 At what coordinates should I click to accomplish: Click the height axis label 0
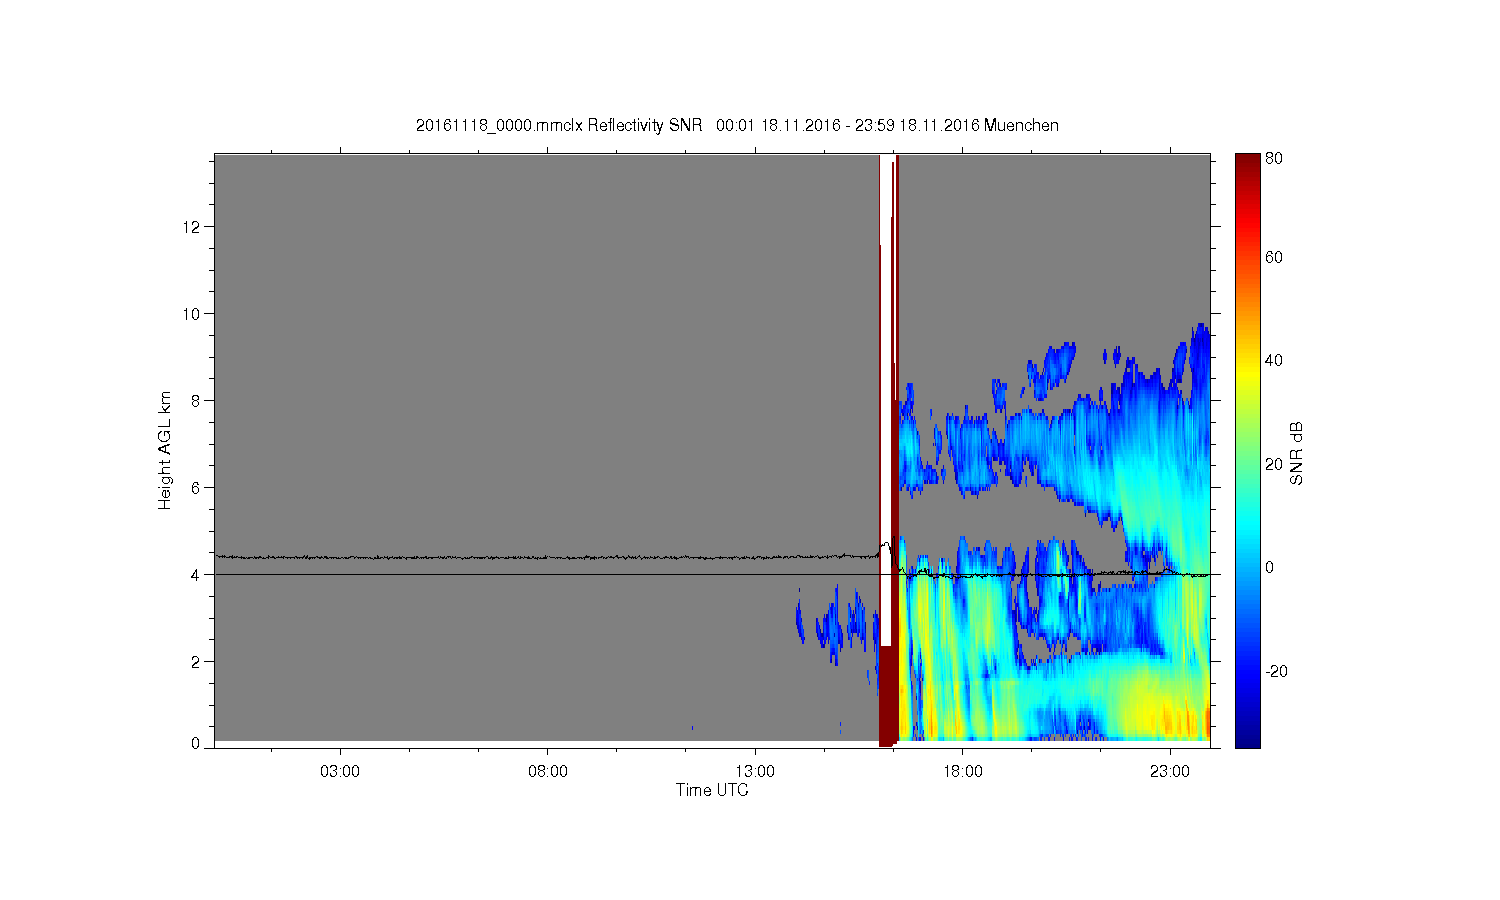(196, 744)
